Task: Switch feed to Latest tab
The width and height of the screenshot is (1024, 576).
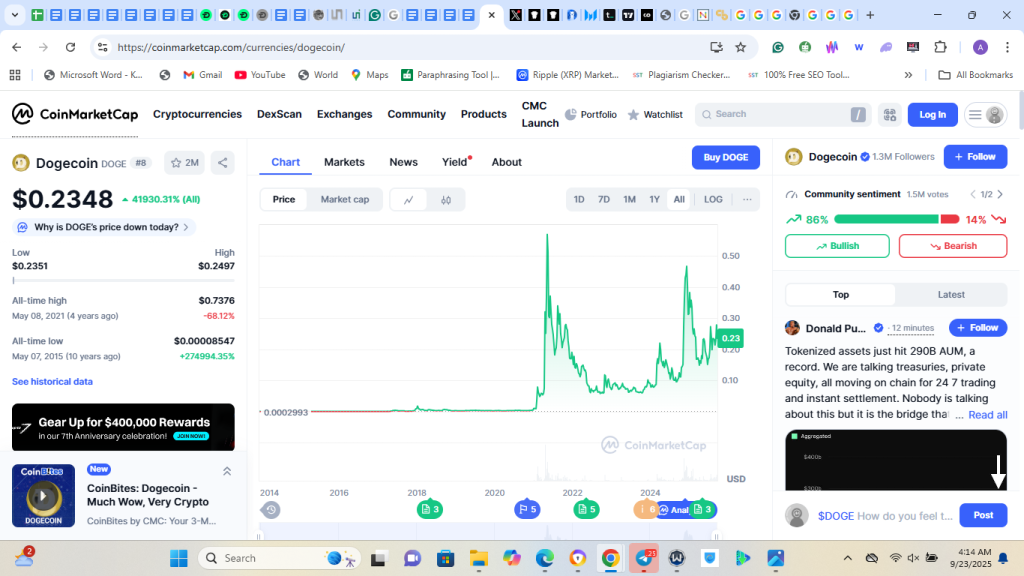Action: [x=951, y=295]
